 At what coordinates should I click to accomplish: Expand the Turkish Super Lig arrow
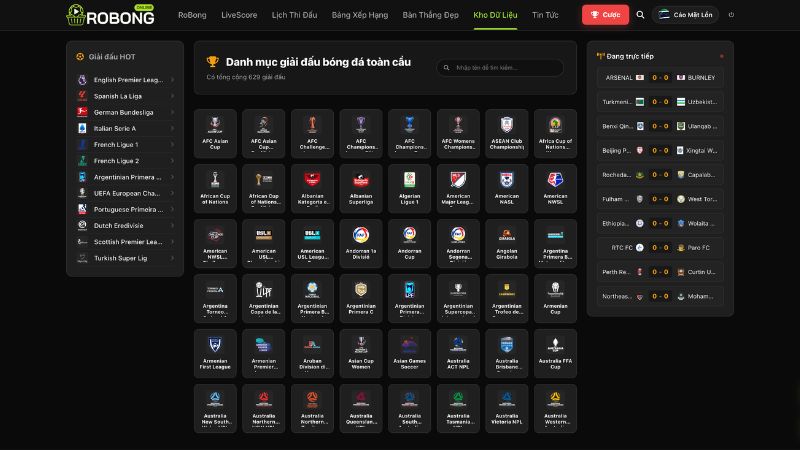pos(172,258)
